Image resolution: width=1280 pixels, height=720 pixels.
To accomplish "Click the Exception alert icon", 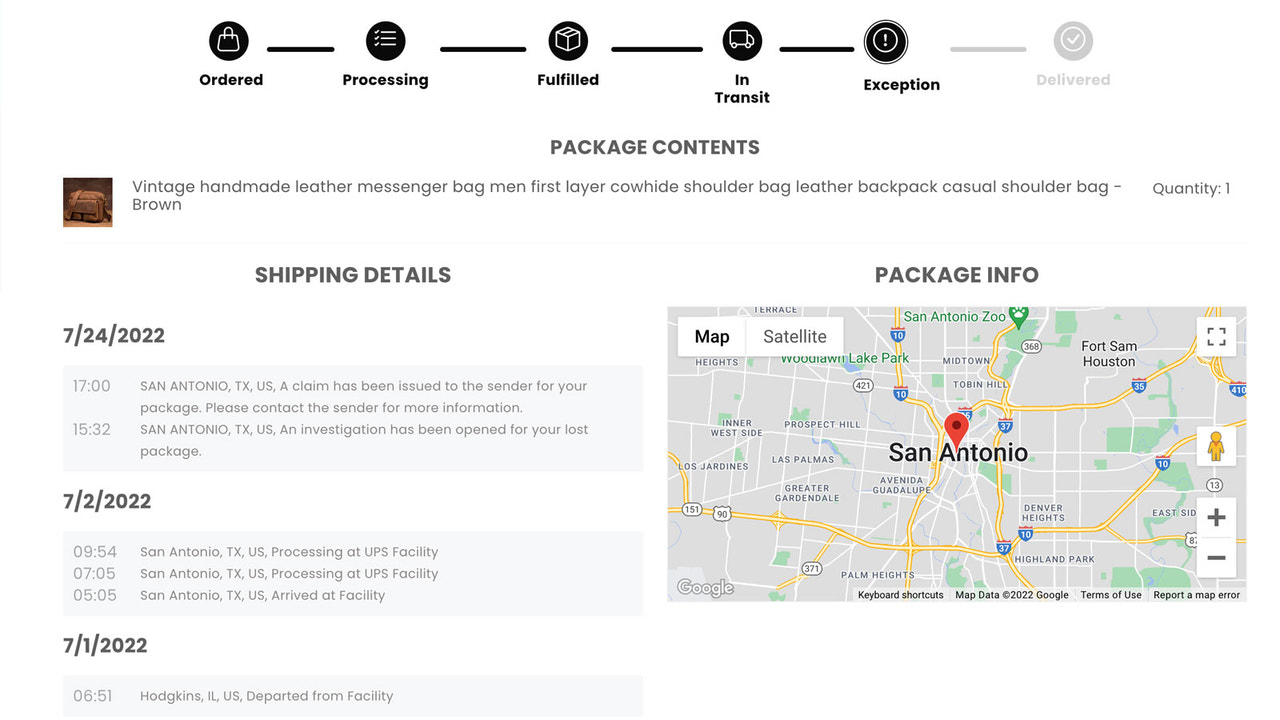I will (885, 41).
